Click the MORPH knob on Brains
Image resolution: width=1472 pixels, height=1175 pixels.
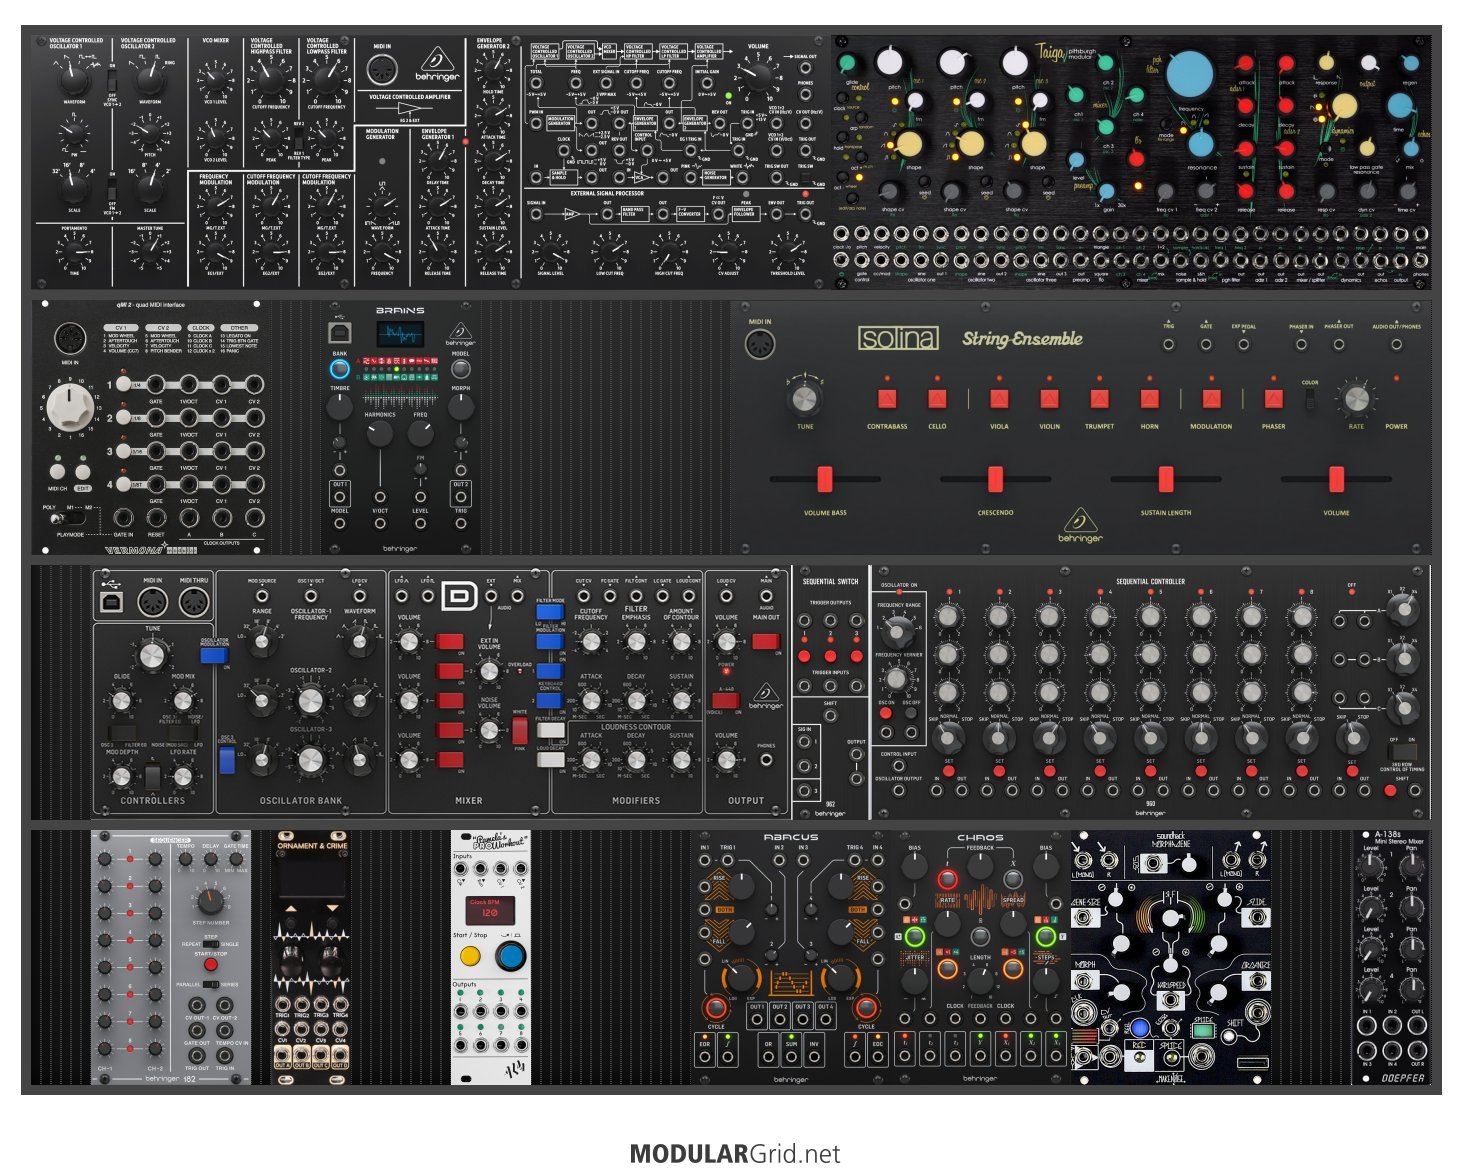point(460,407)
